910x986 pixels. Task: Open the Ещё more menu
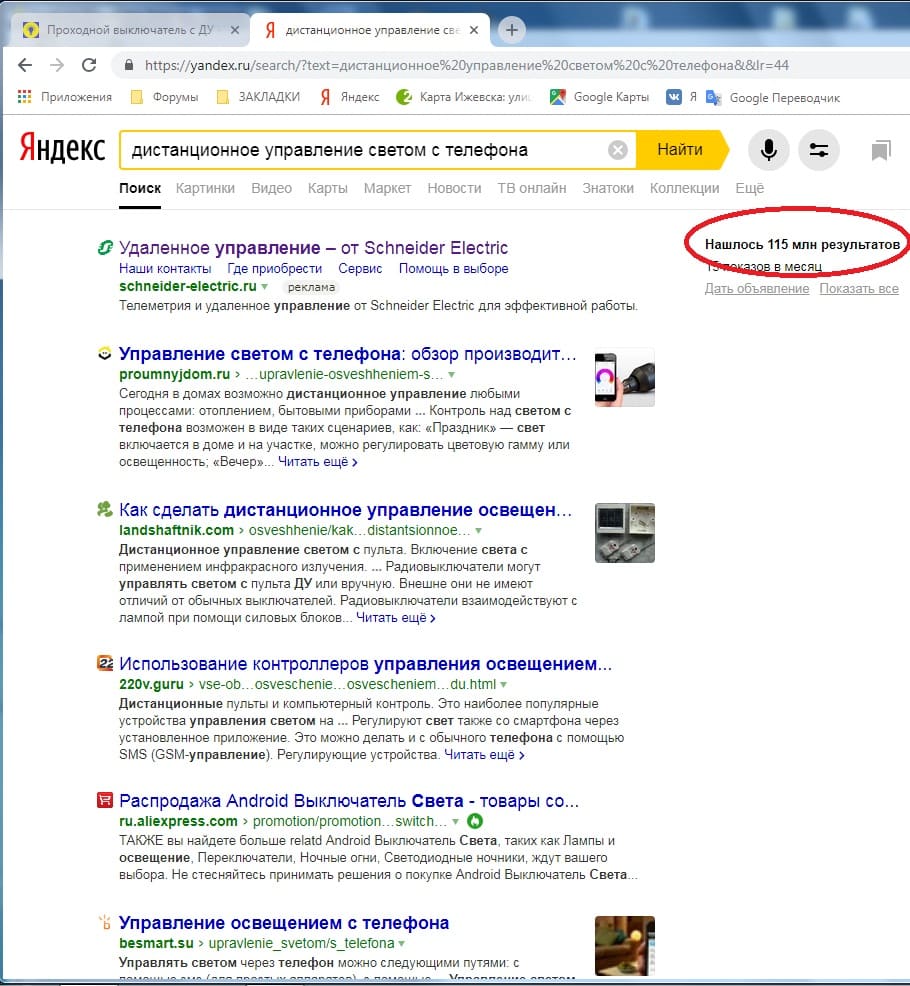pos(749,188)
